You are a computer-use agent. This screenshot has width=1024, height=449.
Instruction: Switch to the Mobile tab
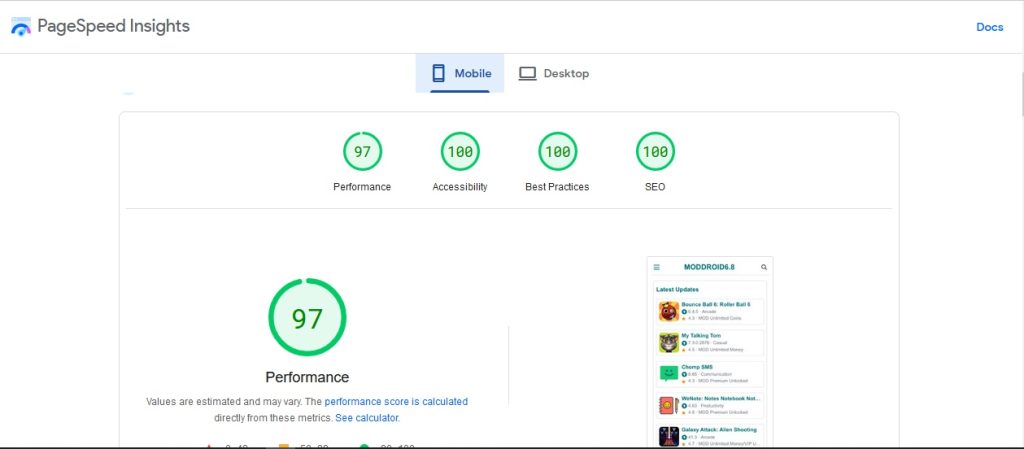click(460, 73)
